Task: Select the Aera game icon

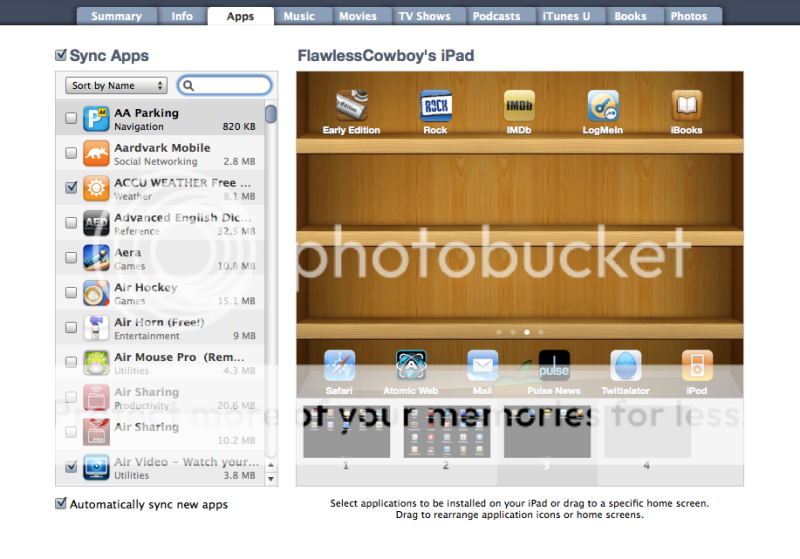Action: click(x=96, y=258)
